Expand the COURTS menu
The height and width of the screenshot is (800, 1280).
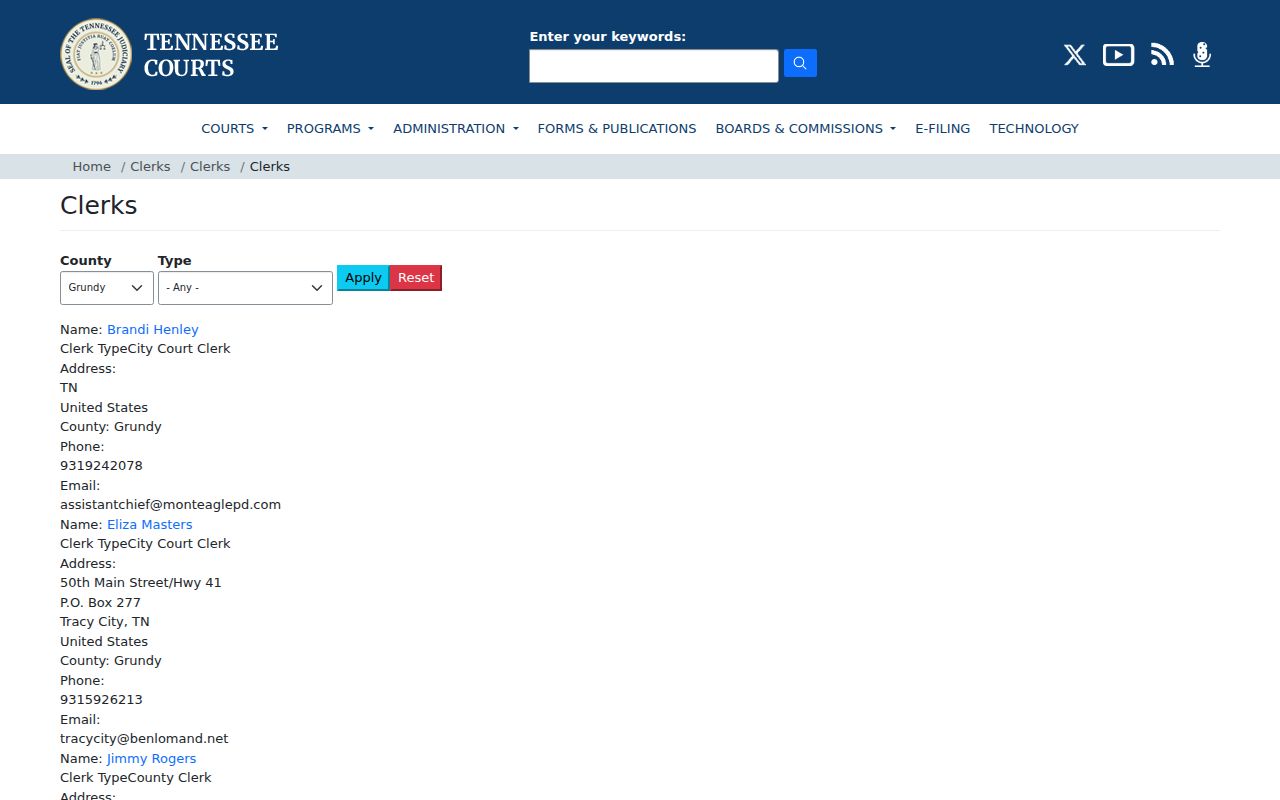pyautogui.click(x=234, y=128)
